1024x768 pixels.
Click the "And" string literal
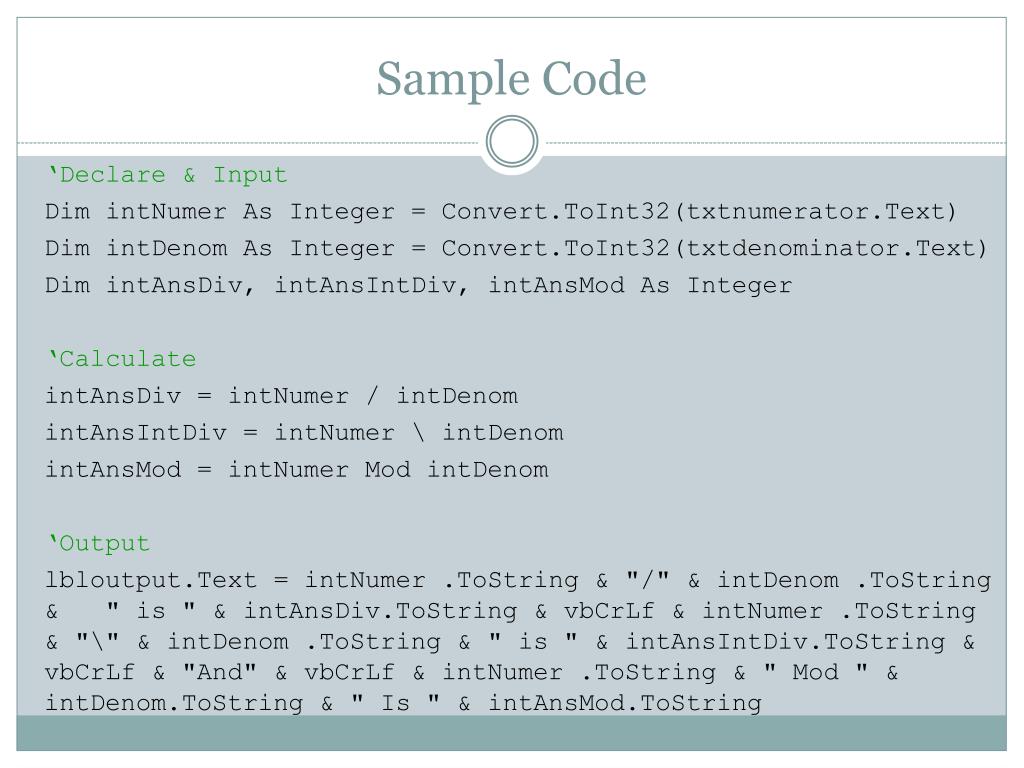[220, 672]
